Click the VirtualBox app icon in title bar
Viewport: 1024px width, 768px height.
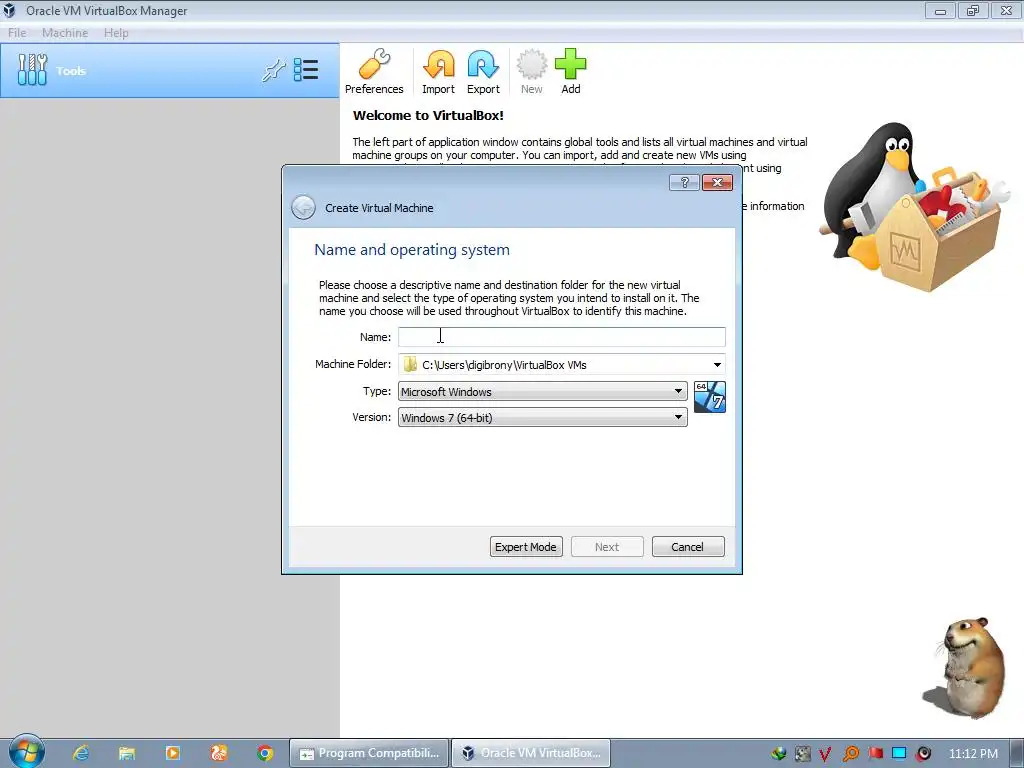click(9, 10)
